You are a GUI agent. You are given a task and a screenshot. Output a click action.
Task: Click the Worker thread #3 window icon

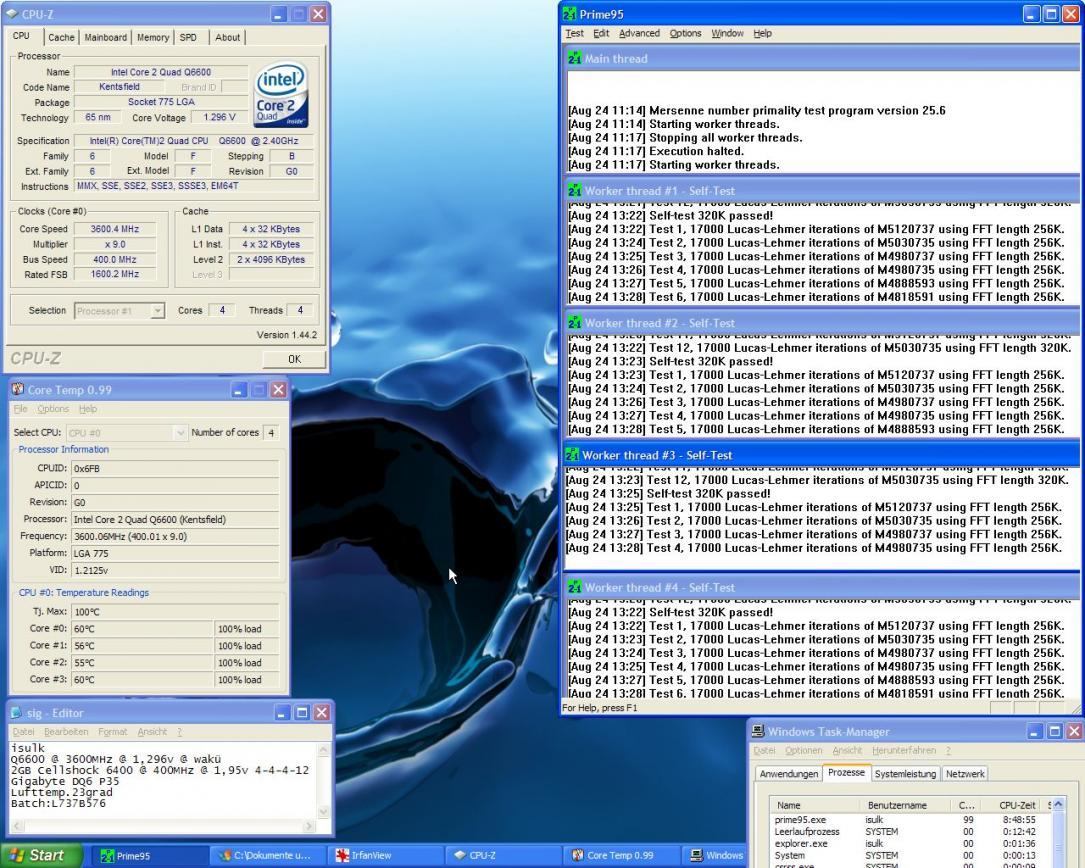coord(572,455)
